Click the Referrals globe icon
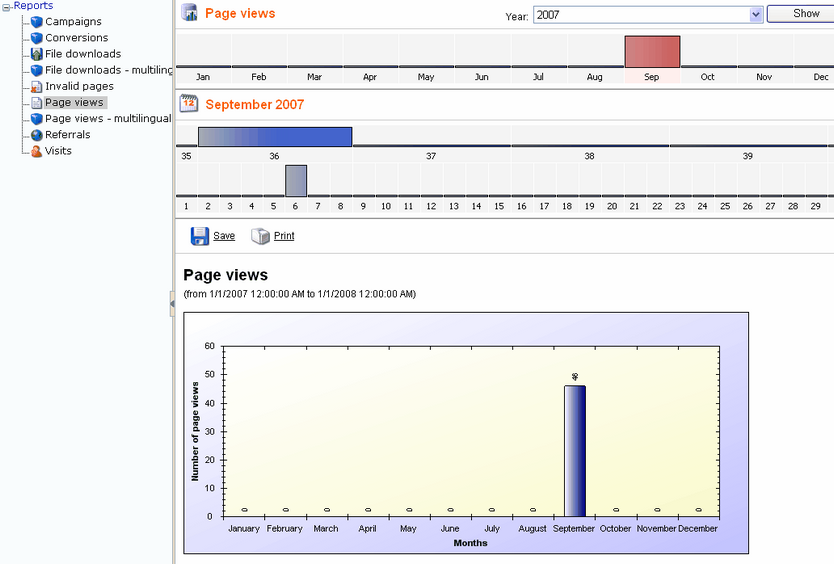 pyautogui.click(x=36, y=135)
